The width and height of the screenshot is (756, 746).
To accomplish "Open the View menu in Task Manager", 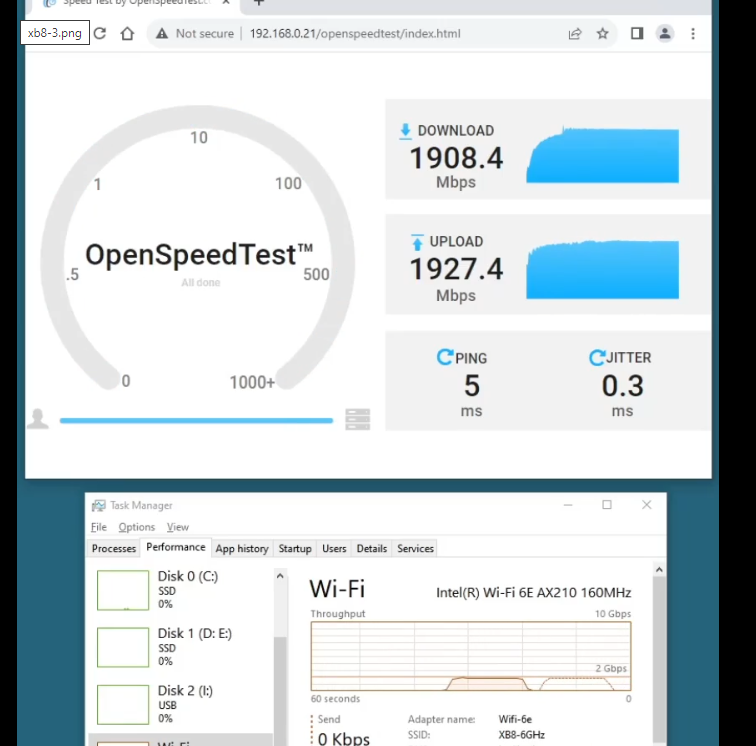I will pos(178,527).
